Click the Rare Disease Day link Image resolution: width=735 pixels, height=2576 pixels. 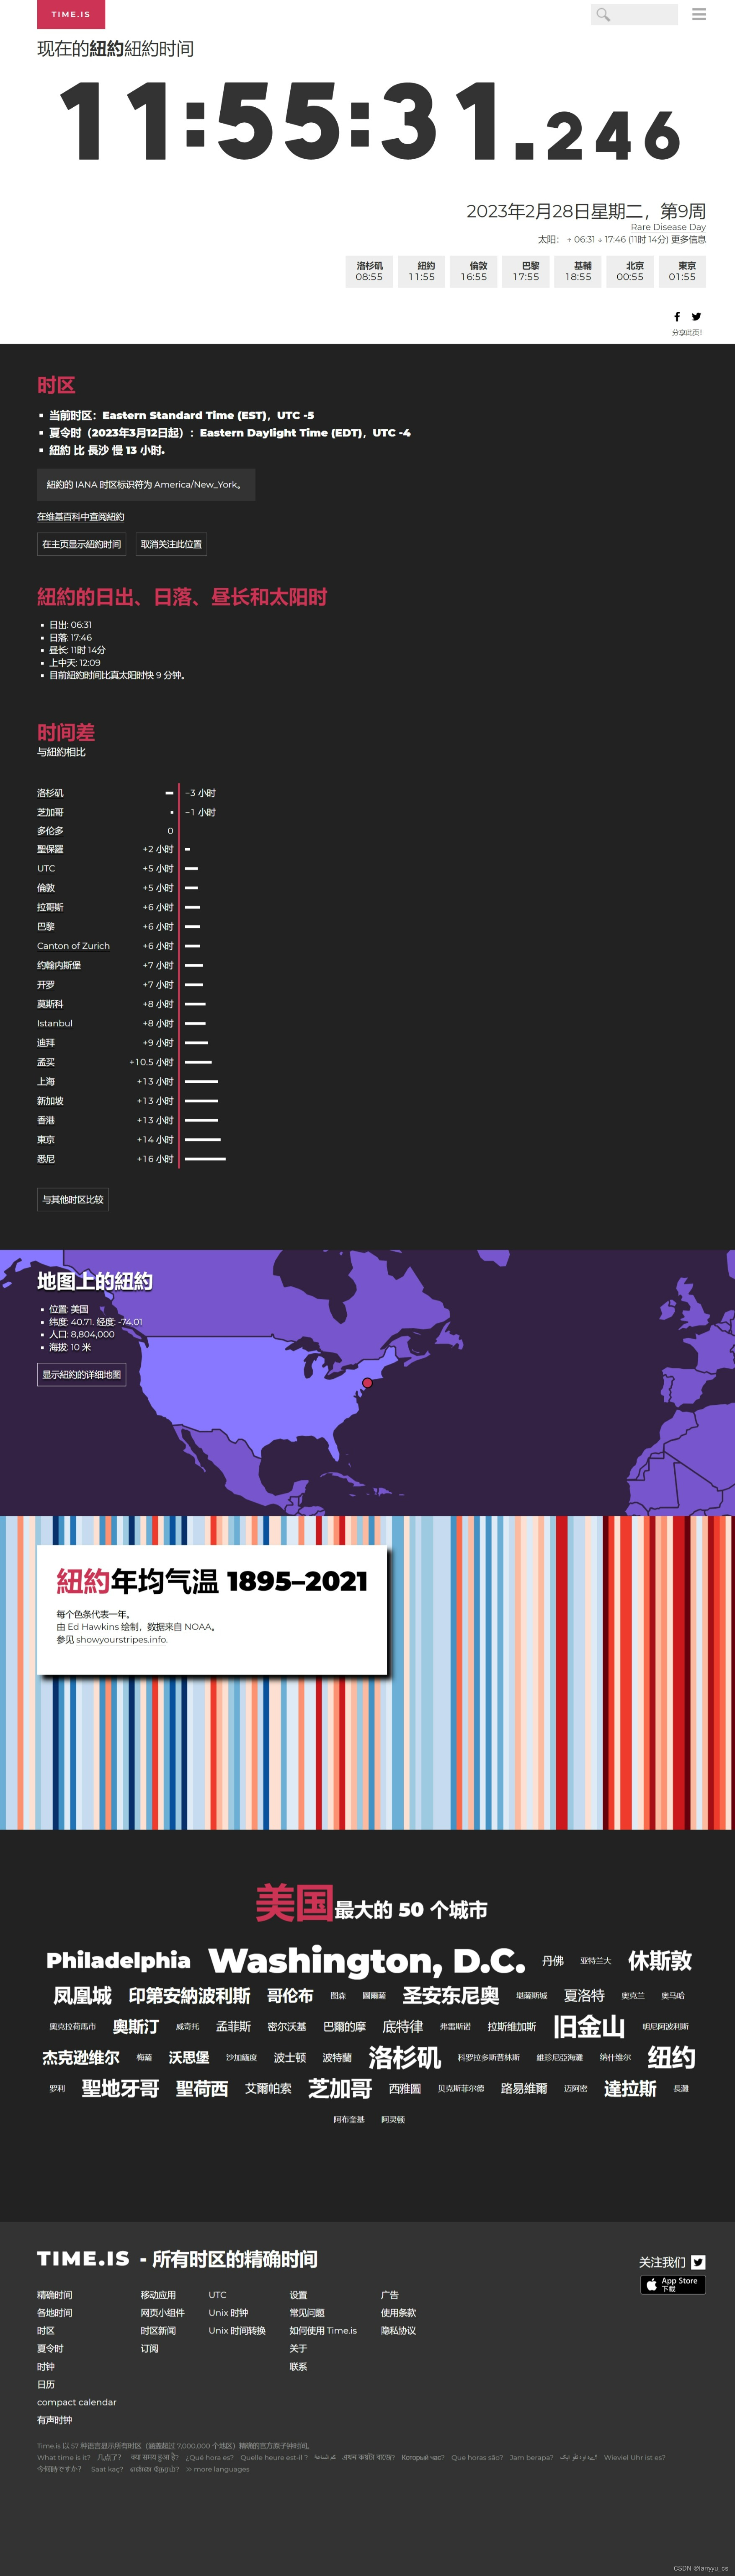668,227
